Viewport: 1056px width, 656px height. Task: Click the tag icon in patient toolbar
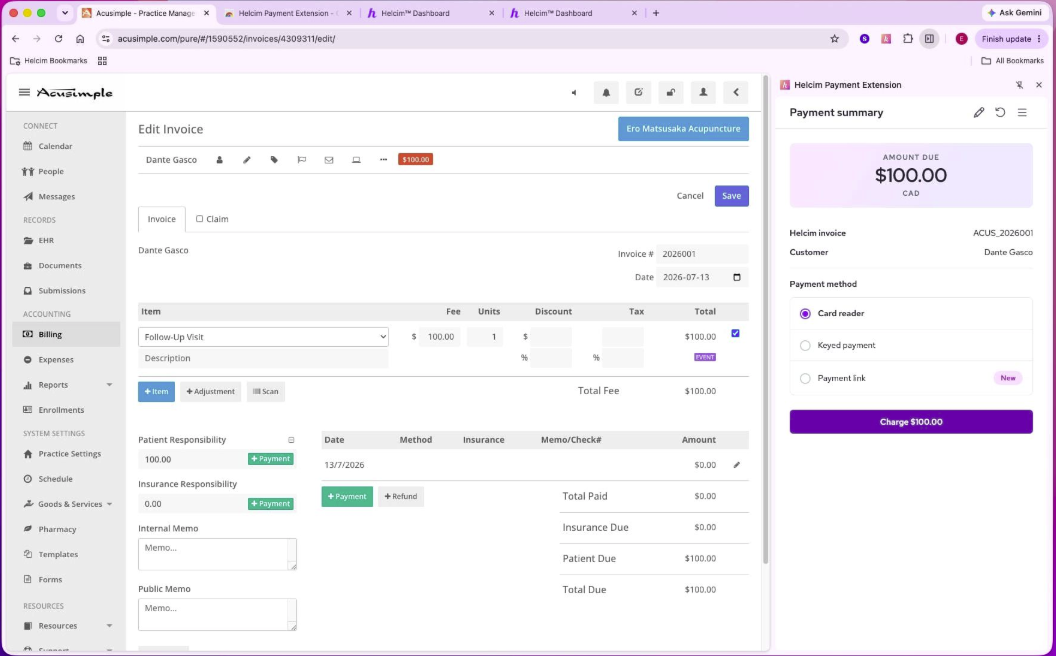tap(274, 160)
